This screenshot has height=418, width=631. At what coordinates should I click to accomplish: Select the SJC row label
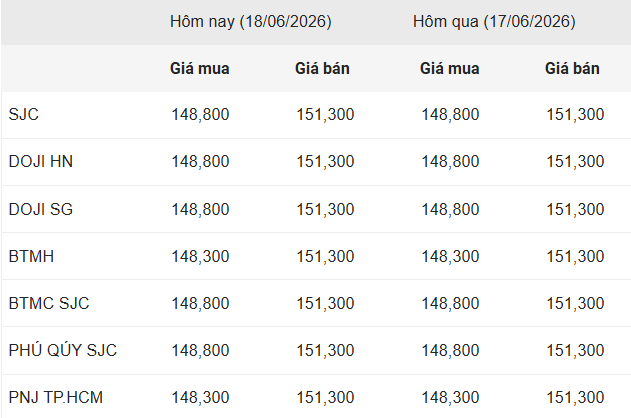pos(24,115)
